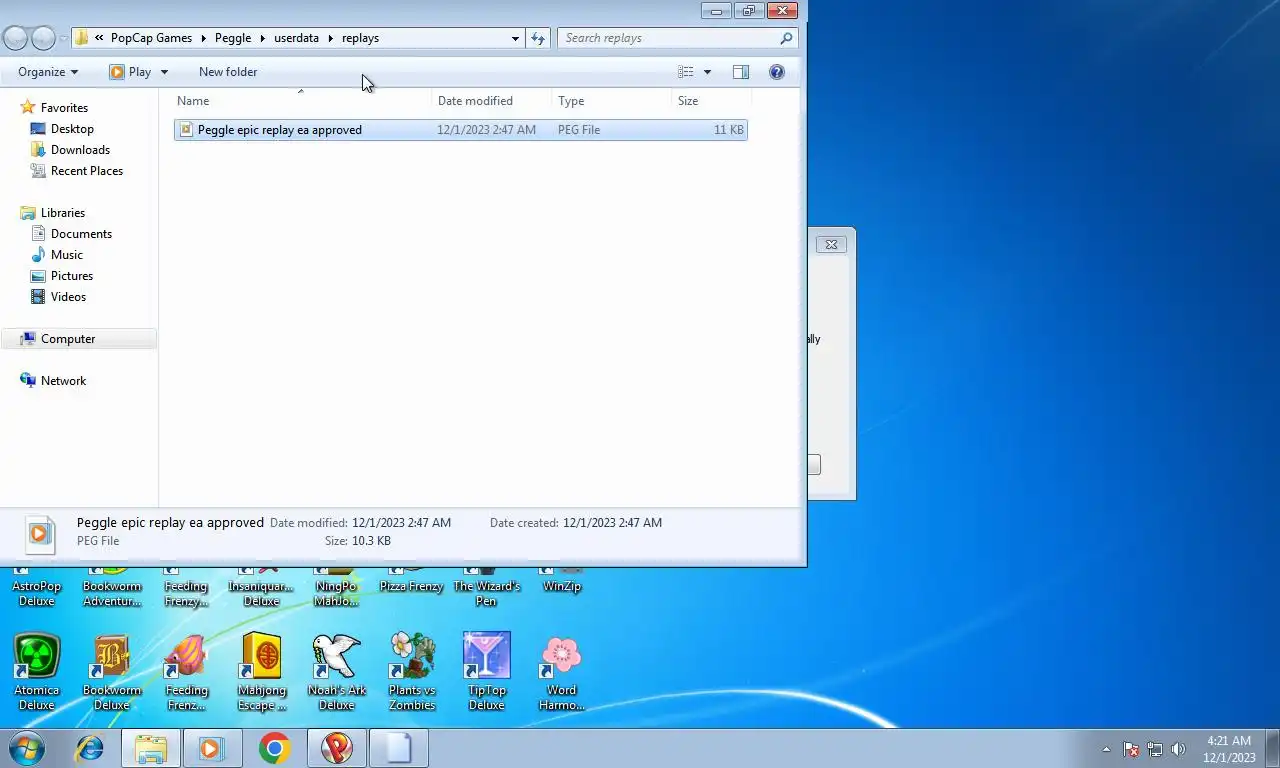Open the Windows Start menu
Viewport: 1280px width, 768px height.
point(26,748)
